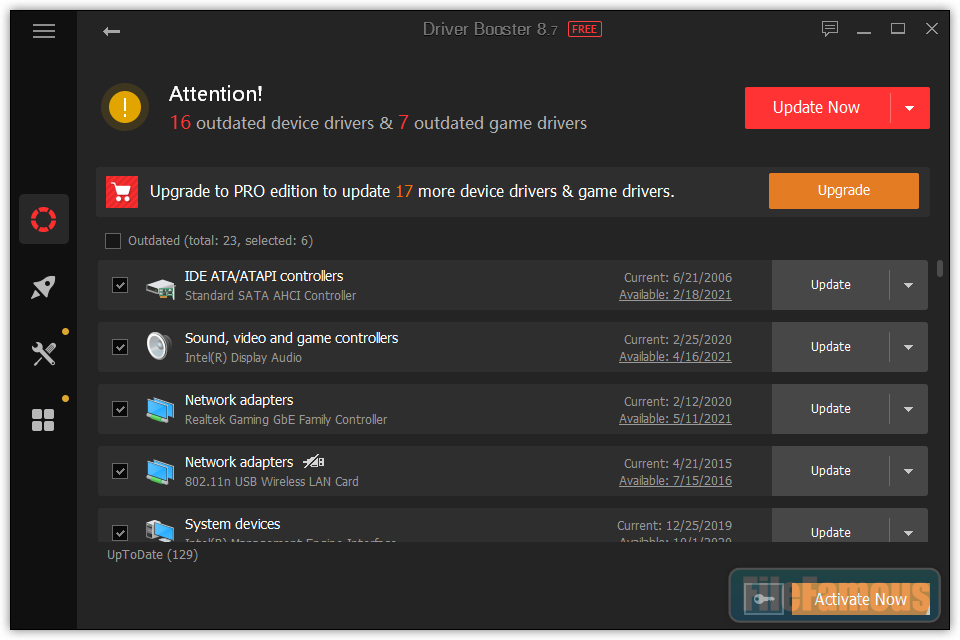This screenshot has height=640, width=960.
Task: Click the Realtek Gaming GbE network icon
Action: tap(160, 409)
